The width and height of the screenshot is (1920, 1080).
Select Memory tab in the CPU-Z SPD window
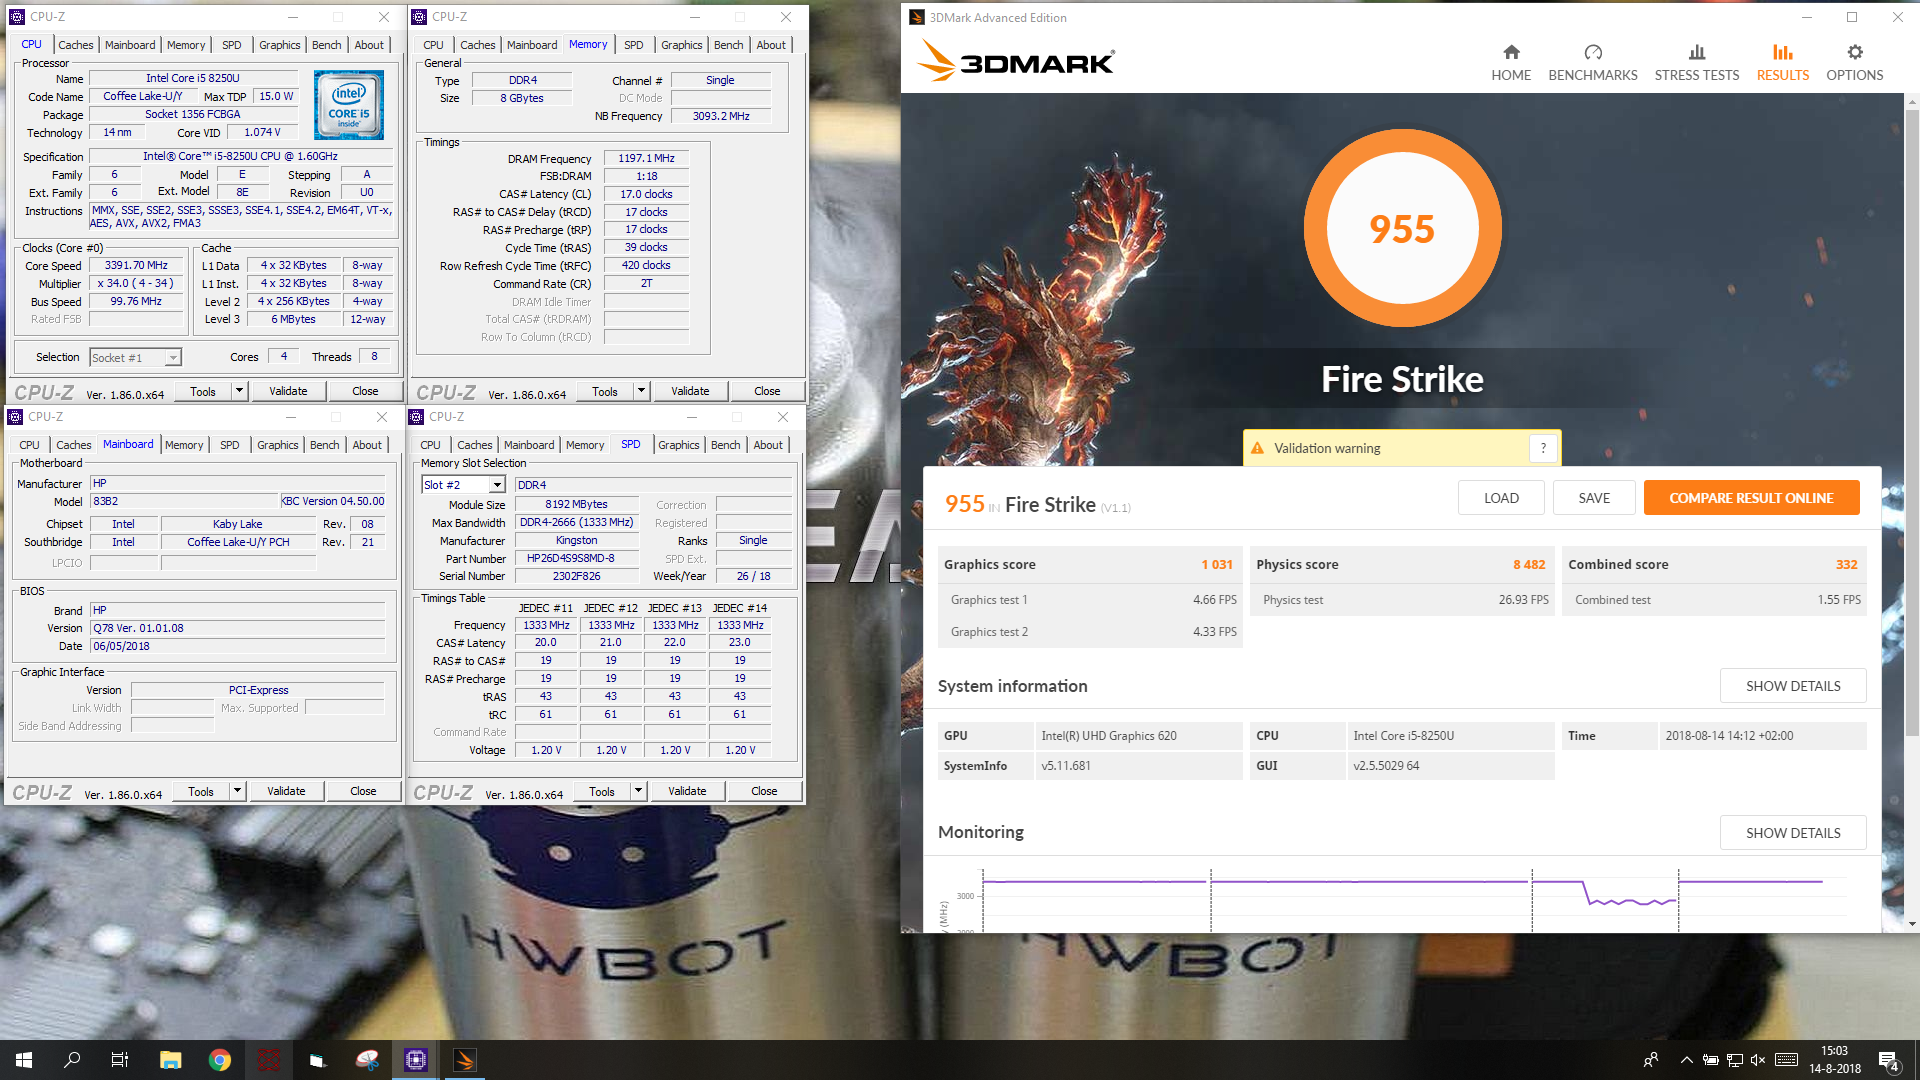click(x=585, y=445)
